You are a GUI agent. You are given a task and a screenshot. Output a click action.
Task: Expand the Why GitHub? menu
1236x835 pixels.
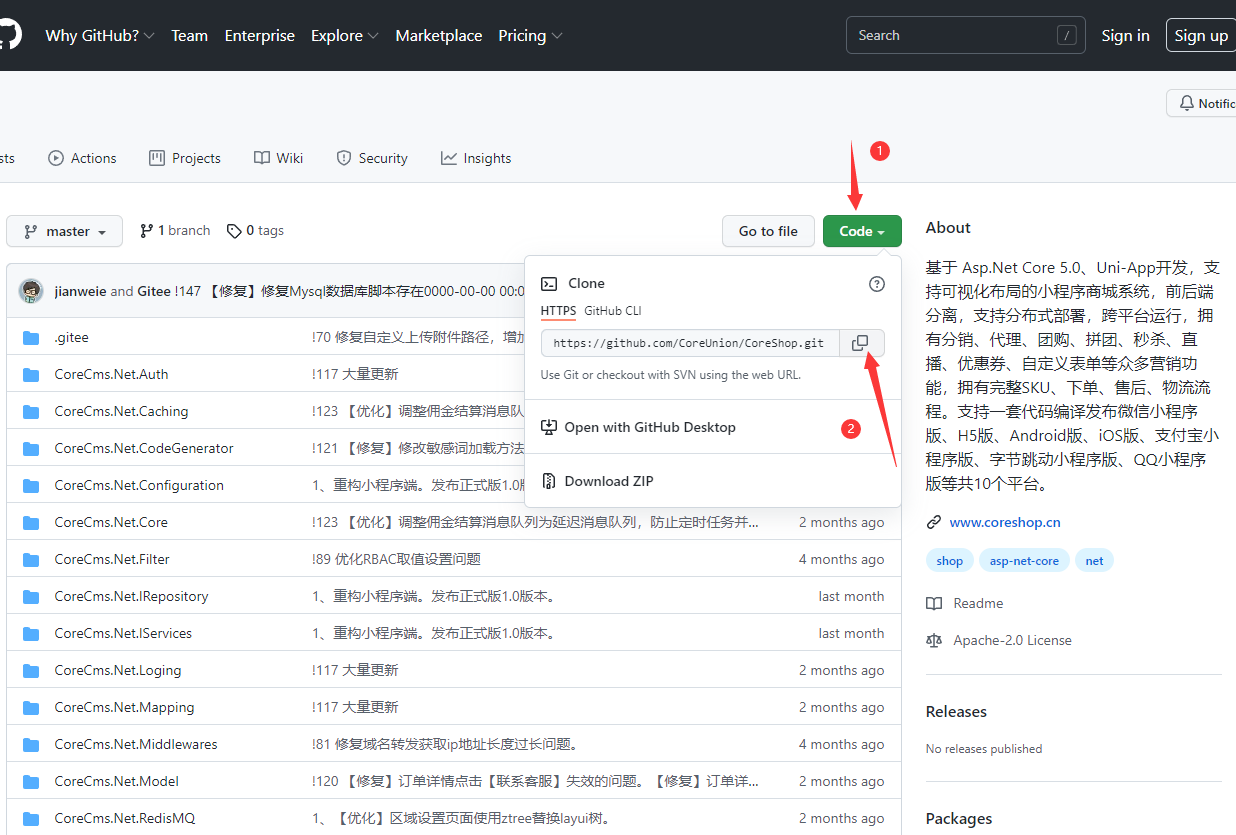[x=99, y=35]
